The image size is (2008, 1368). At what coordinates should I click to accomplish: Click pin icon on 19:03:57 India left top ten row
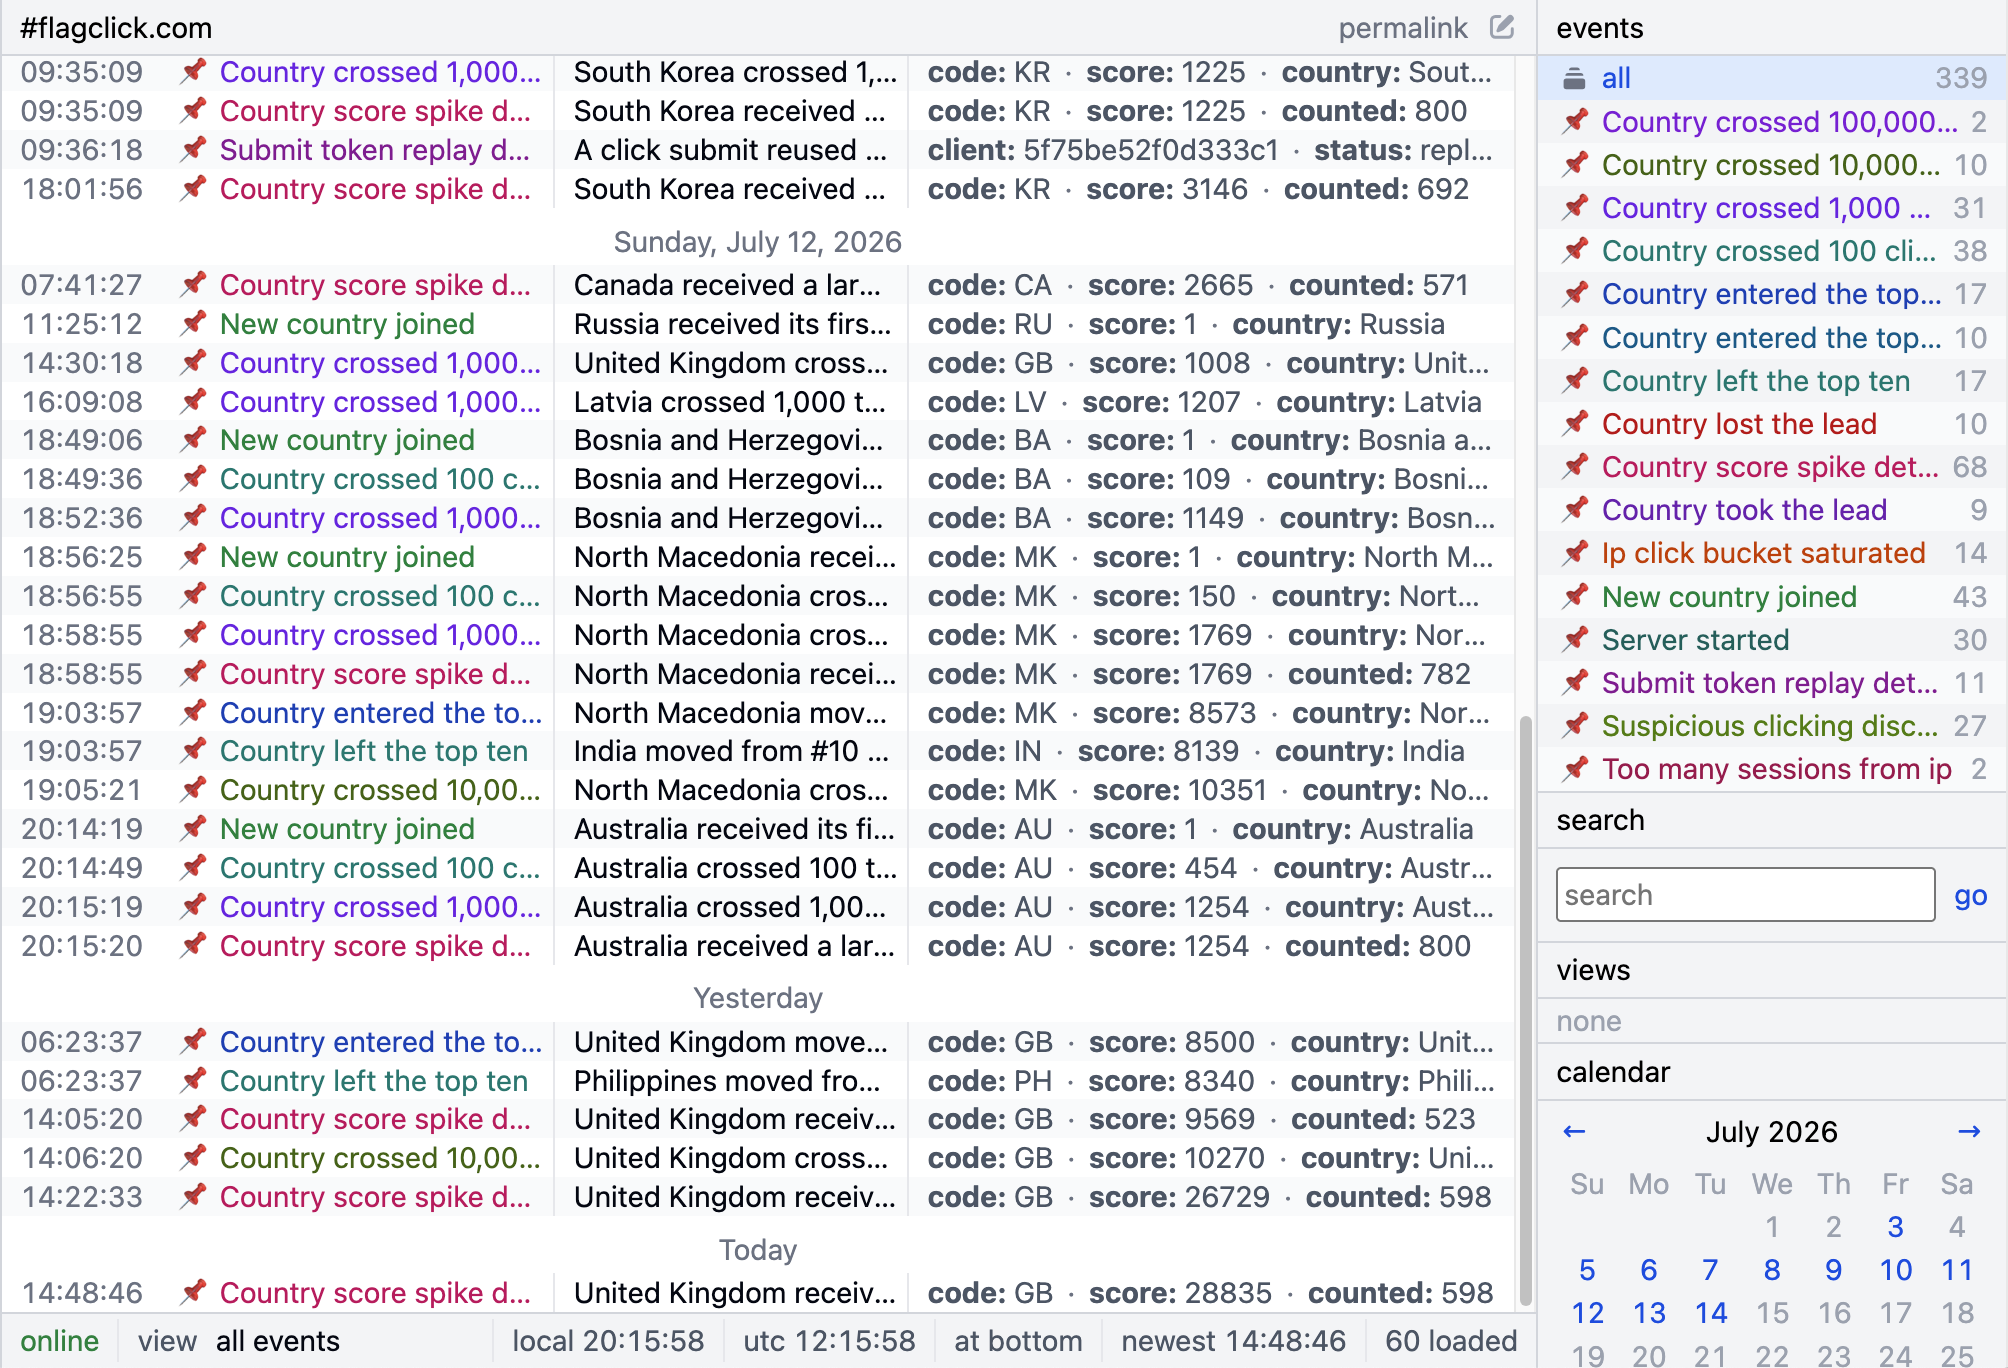click(194, 750)
